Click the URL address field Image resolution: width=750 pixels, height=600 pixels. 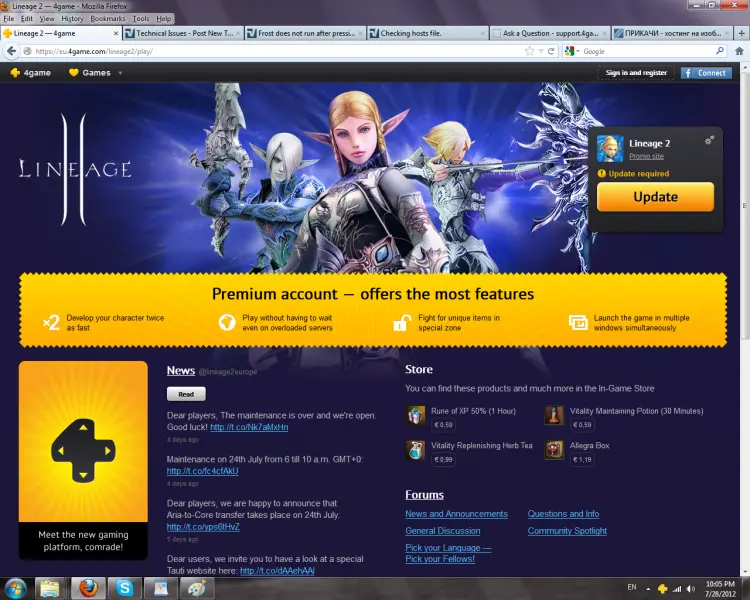(x=277, y=51)
